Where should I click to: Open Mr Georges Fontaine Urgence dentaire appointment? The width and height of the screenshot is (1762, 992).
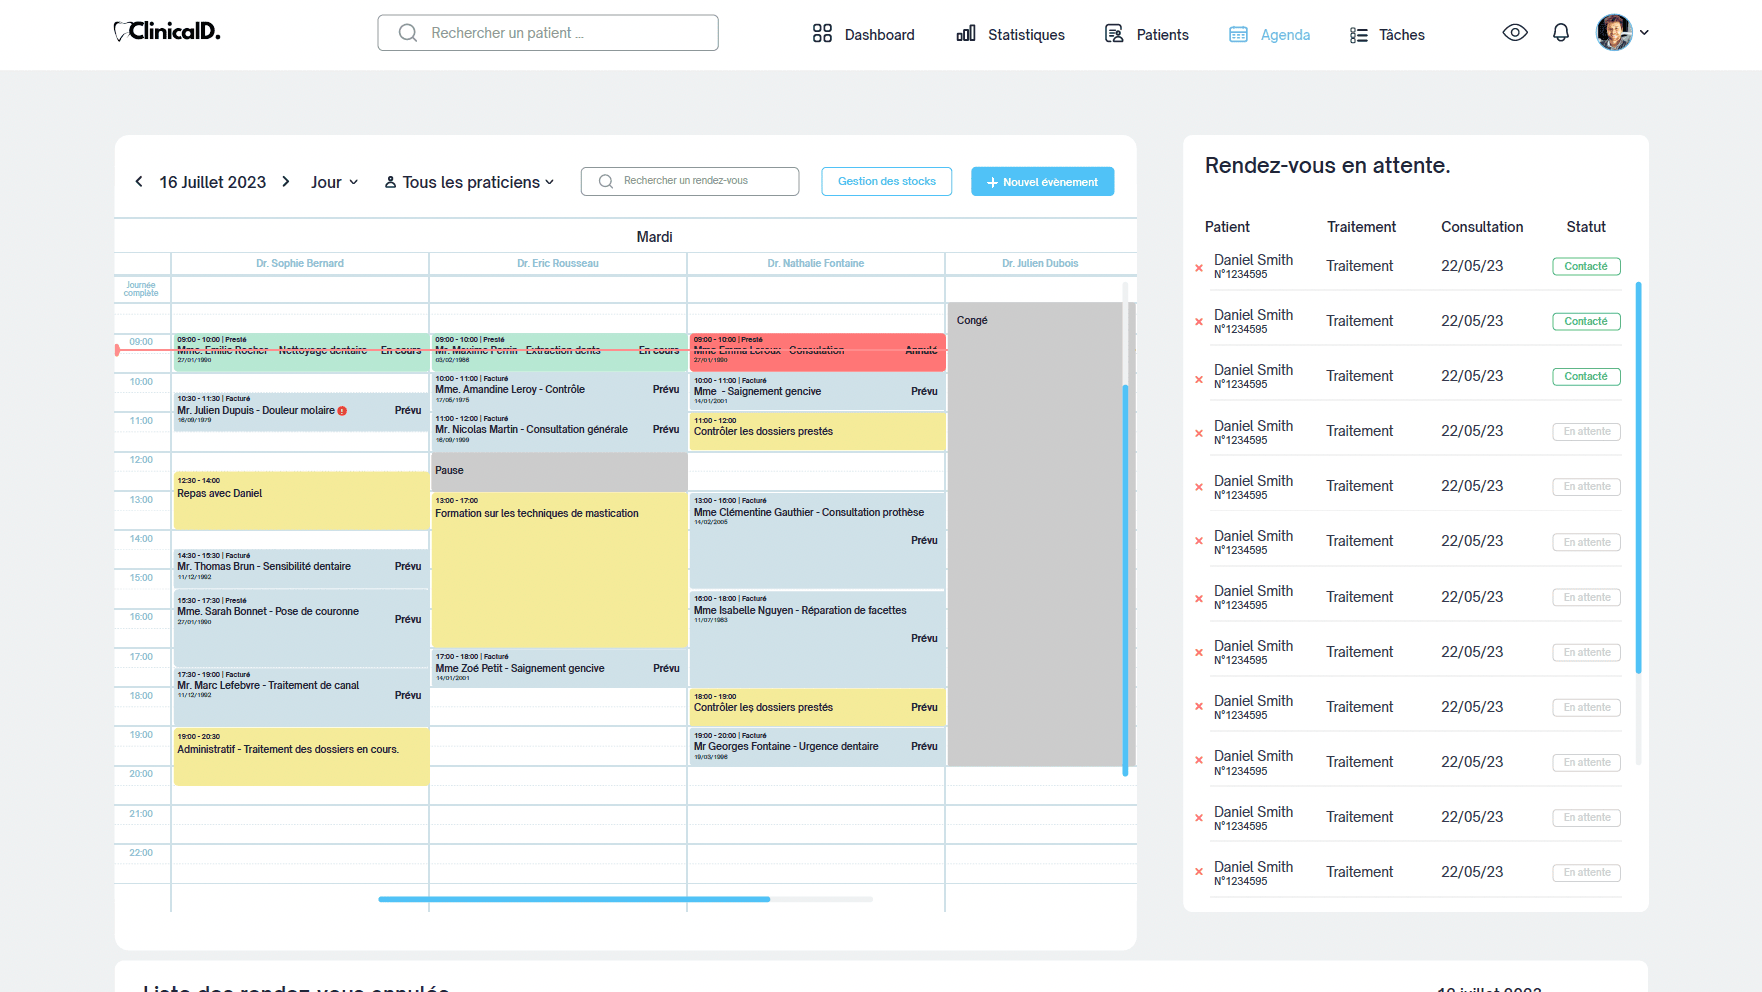(x=817, y=746)
